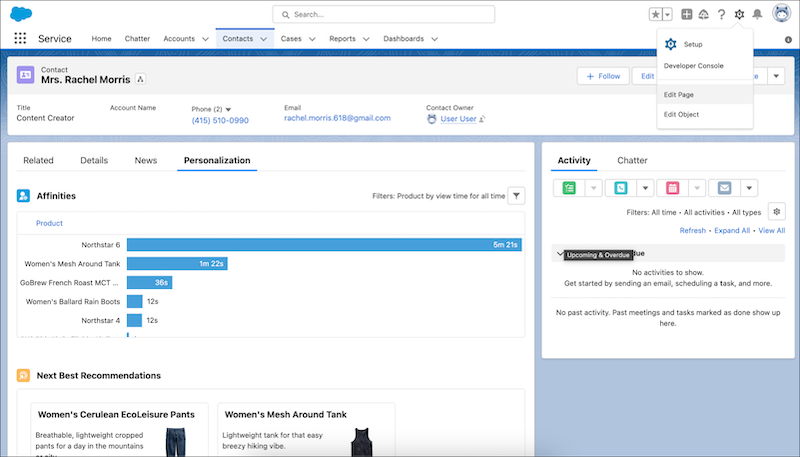The image size is (800, 457).
Task: Go to the Home nav tab
Action: [101, 38]
